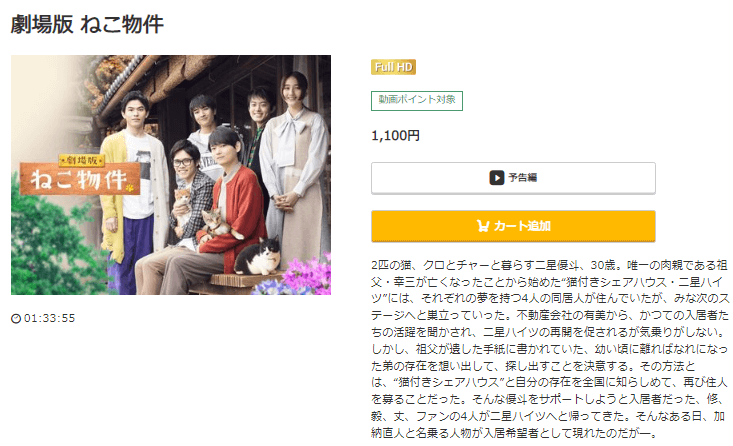
Task: Click the 1,100円 price text
Action: (395, 136)
